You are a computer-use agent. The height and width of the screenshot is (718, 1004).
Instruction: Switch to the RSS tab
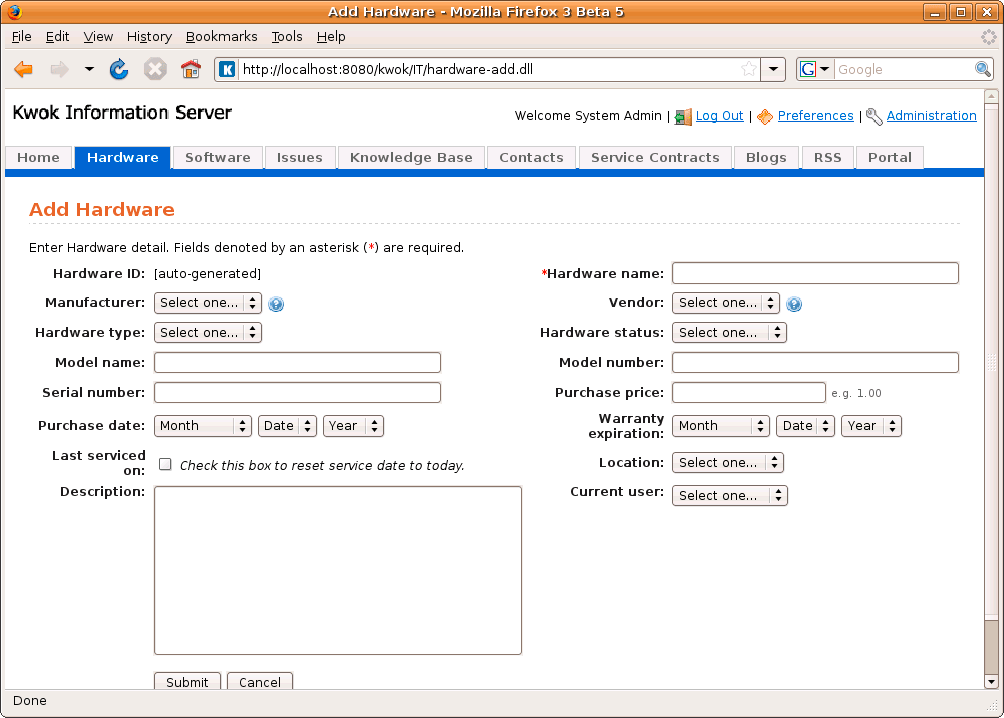tap(827, 158)
